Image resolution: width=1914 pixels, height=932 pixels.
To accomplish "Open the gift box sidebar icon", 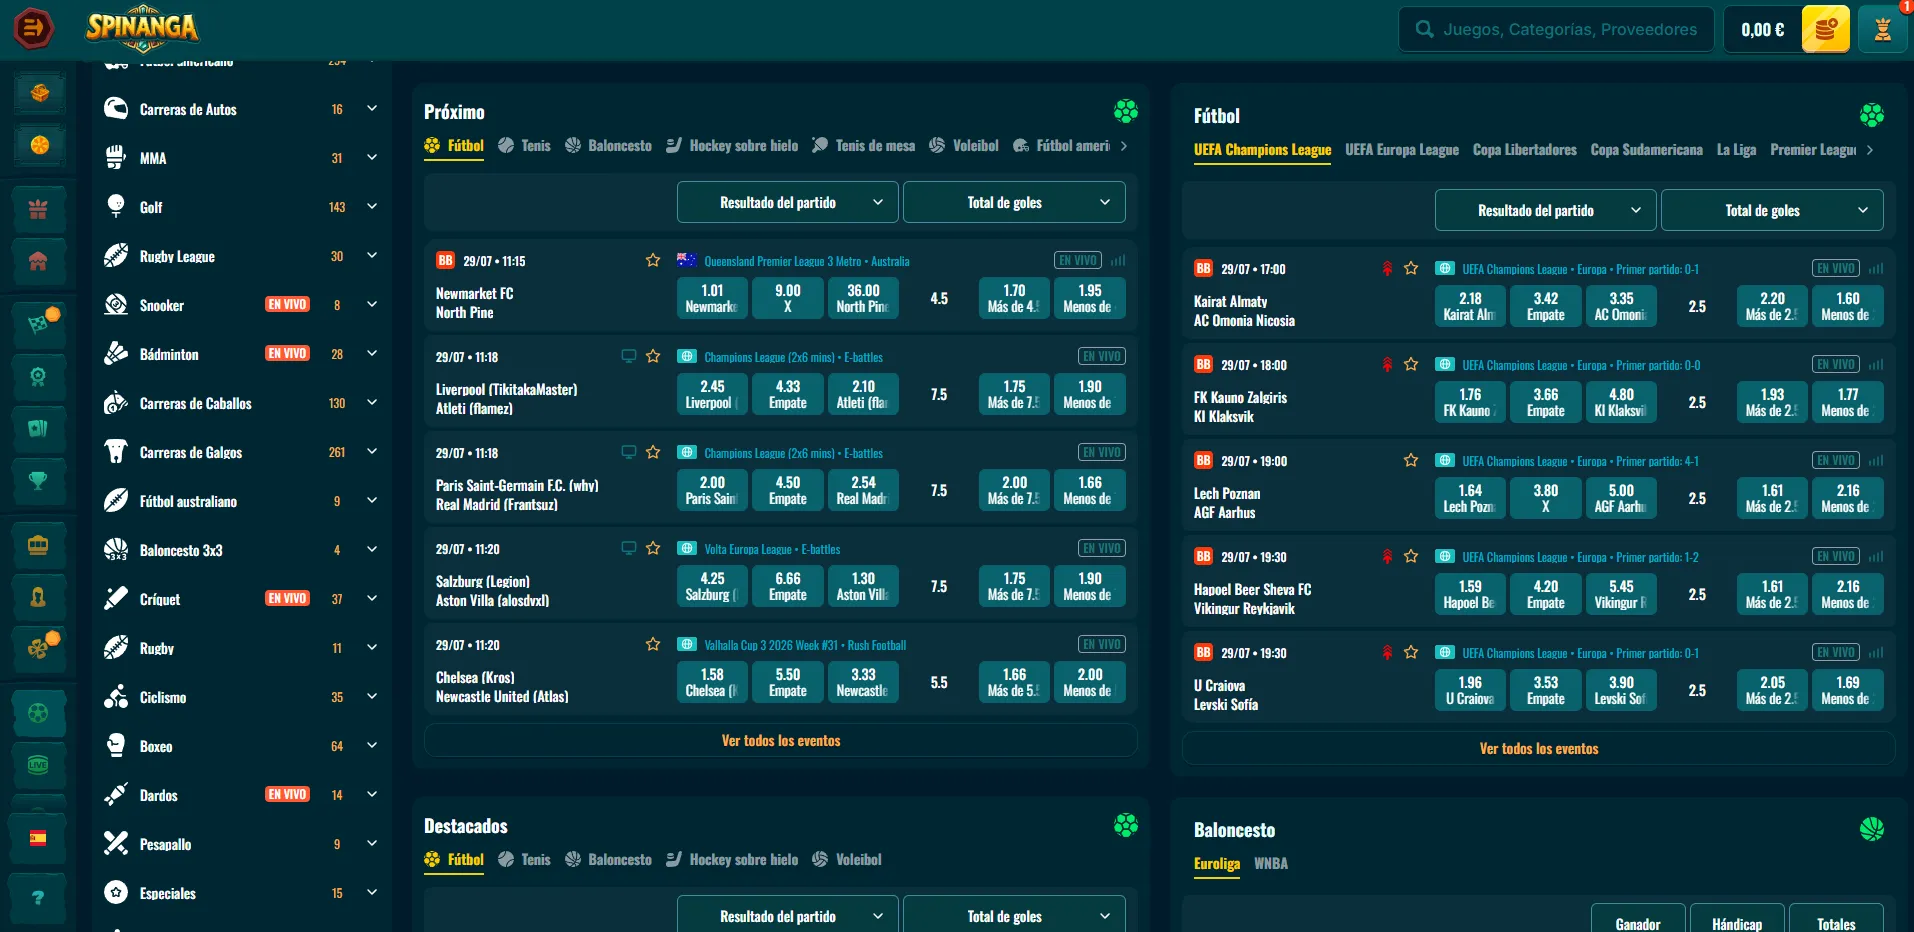I will [38, 209].
